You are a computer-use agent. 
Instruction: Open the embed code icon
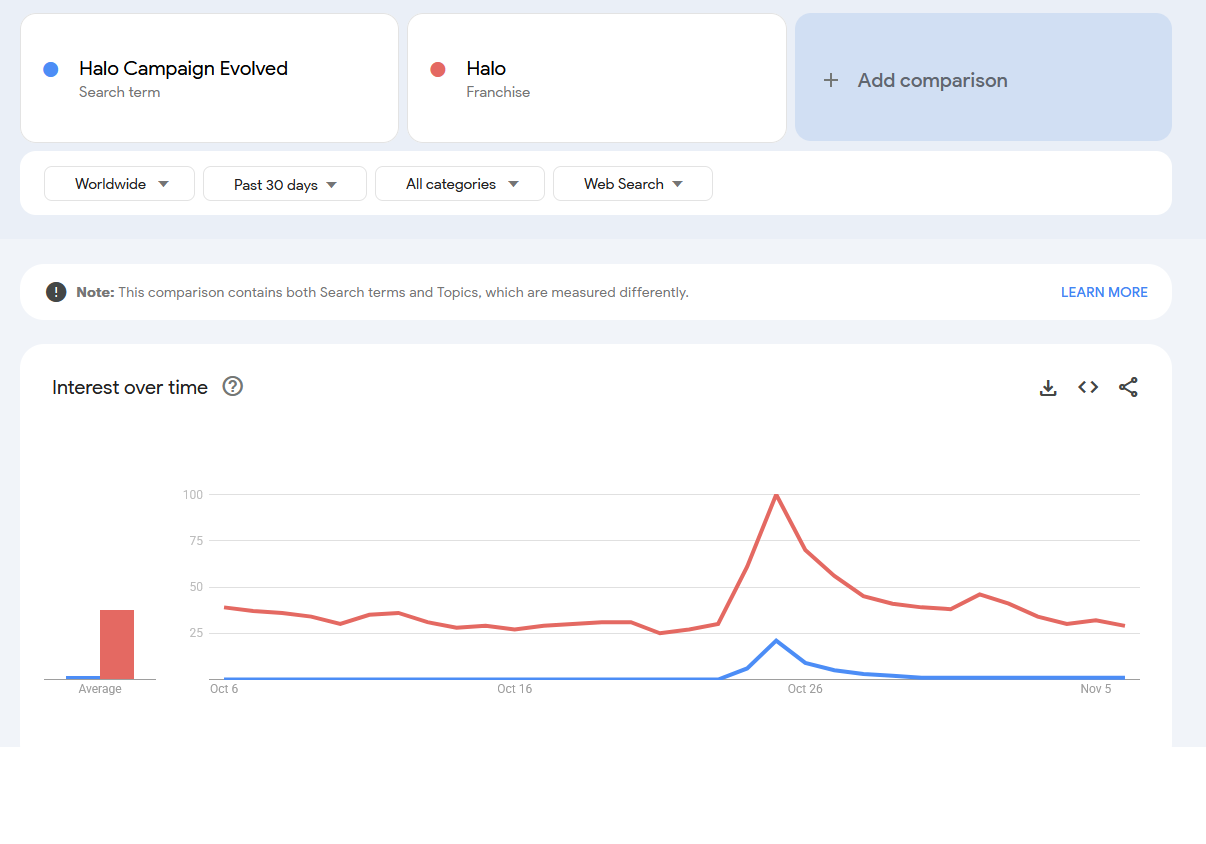[1088, 387]
